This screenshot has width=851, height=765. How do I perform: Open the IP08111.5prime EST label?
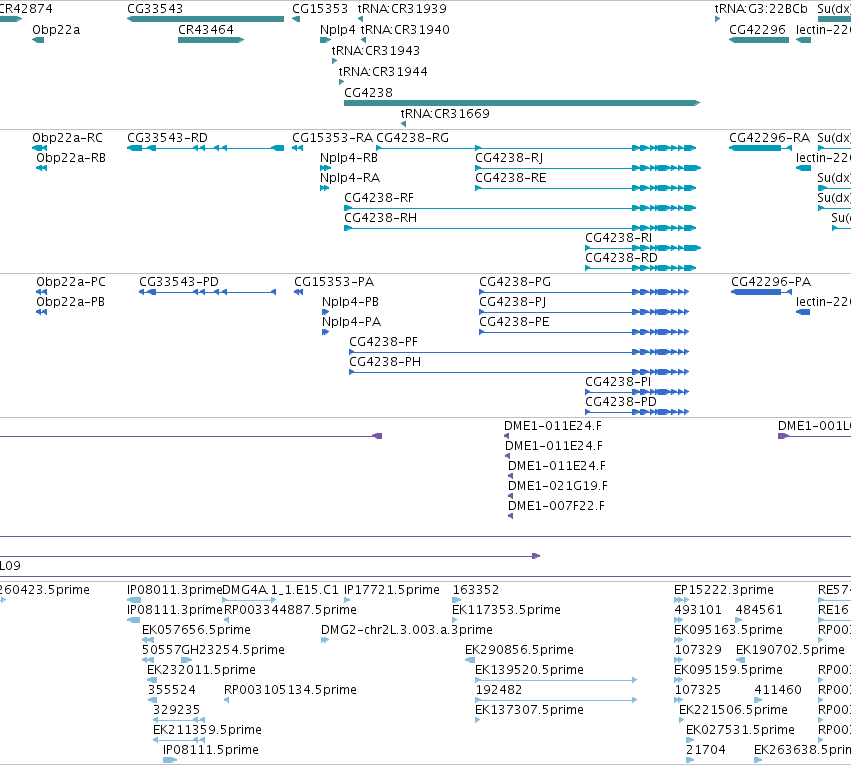pyautogui.click(x=211, y=750)
